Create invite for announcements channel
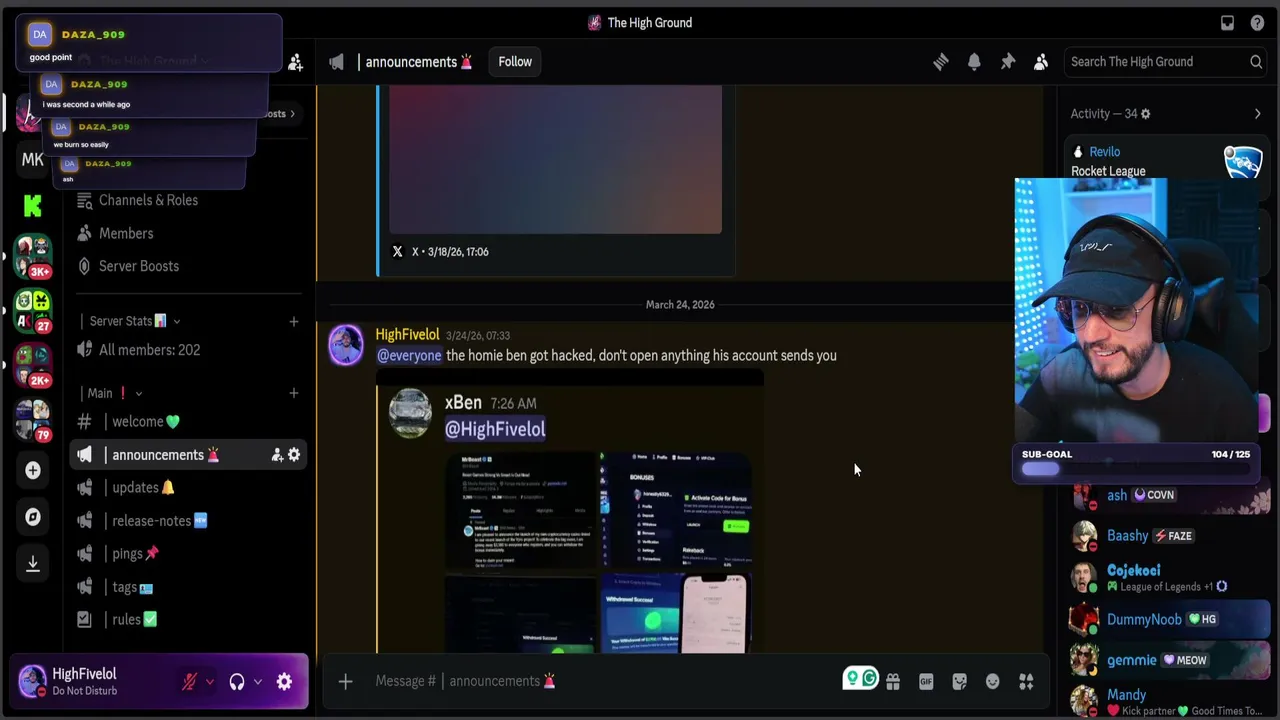 click(277, 455)
